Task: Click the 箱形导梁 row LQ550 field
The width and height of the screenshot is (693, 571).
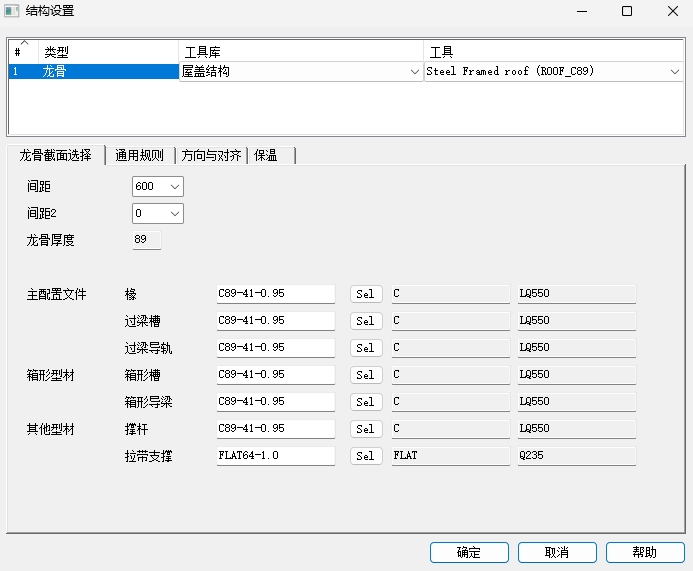Action: 577,402
